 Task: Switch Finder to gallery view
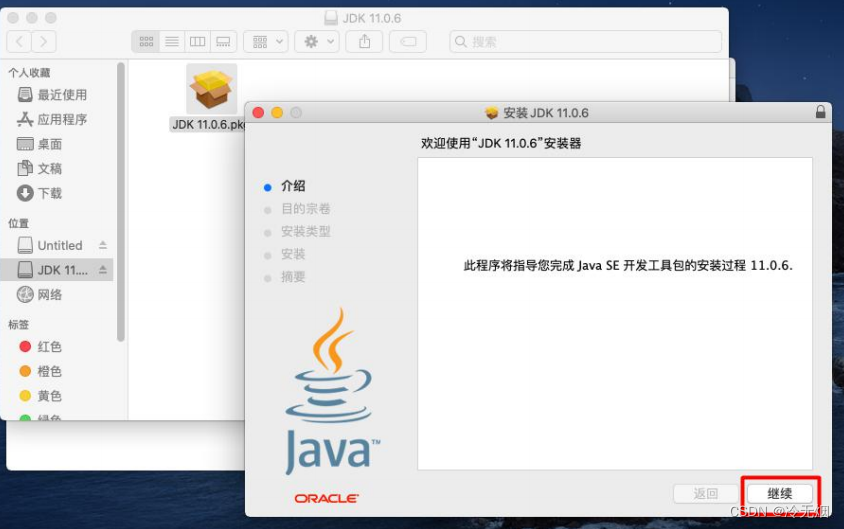pyautogui.click(x=223, y=41)
